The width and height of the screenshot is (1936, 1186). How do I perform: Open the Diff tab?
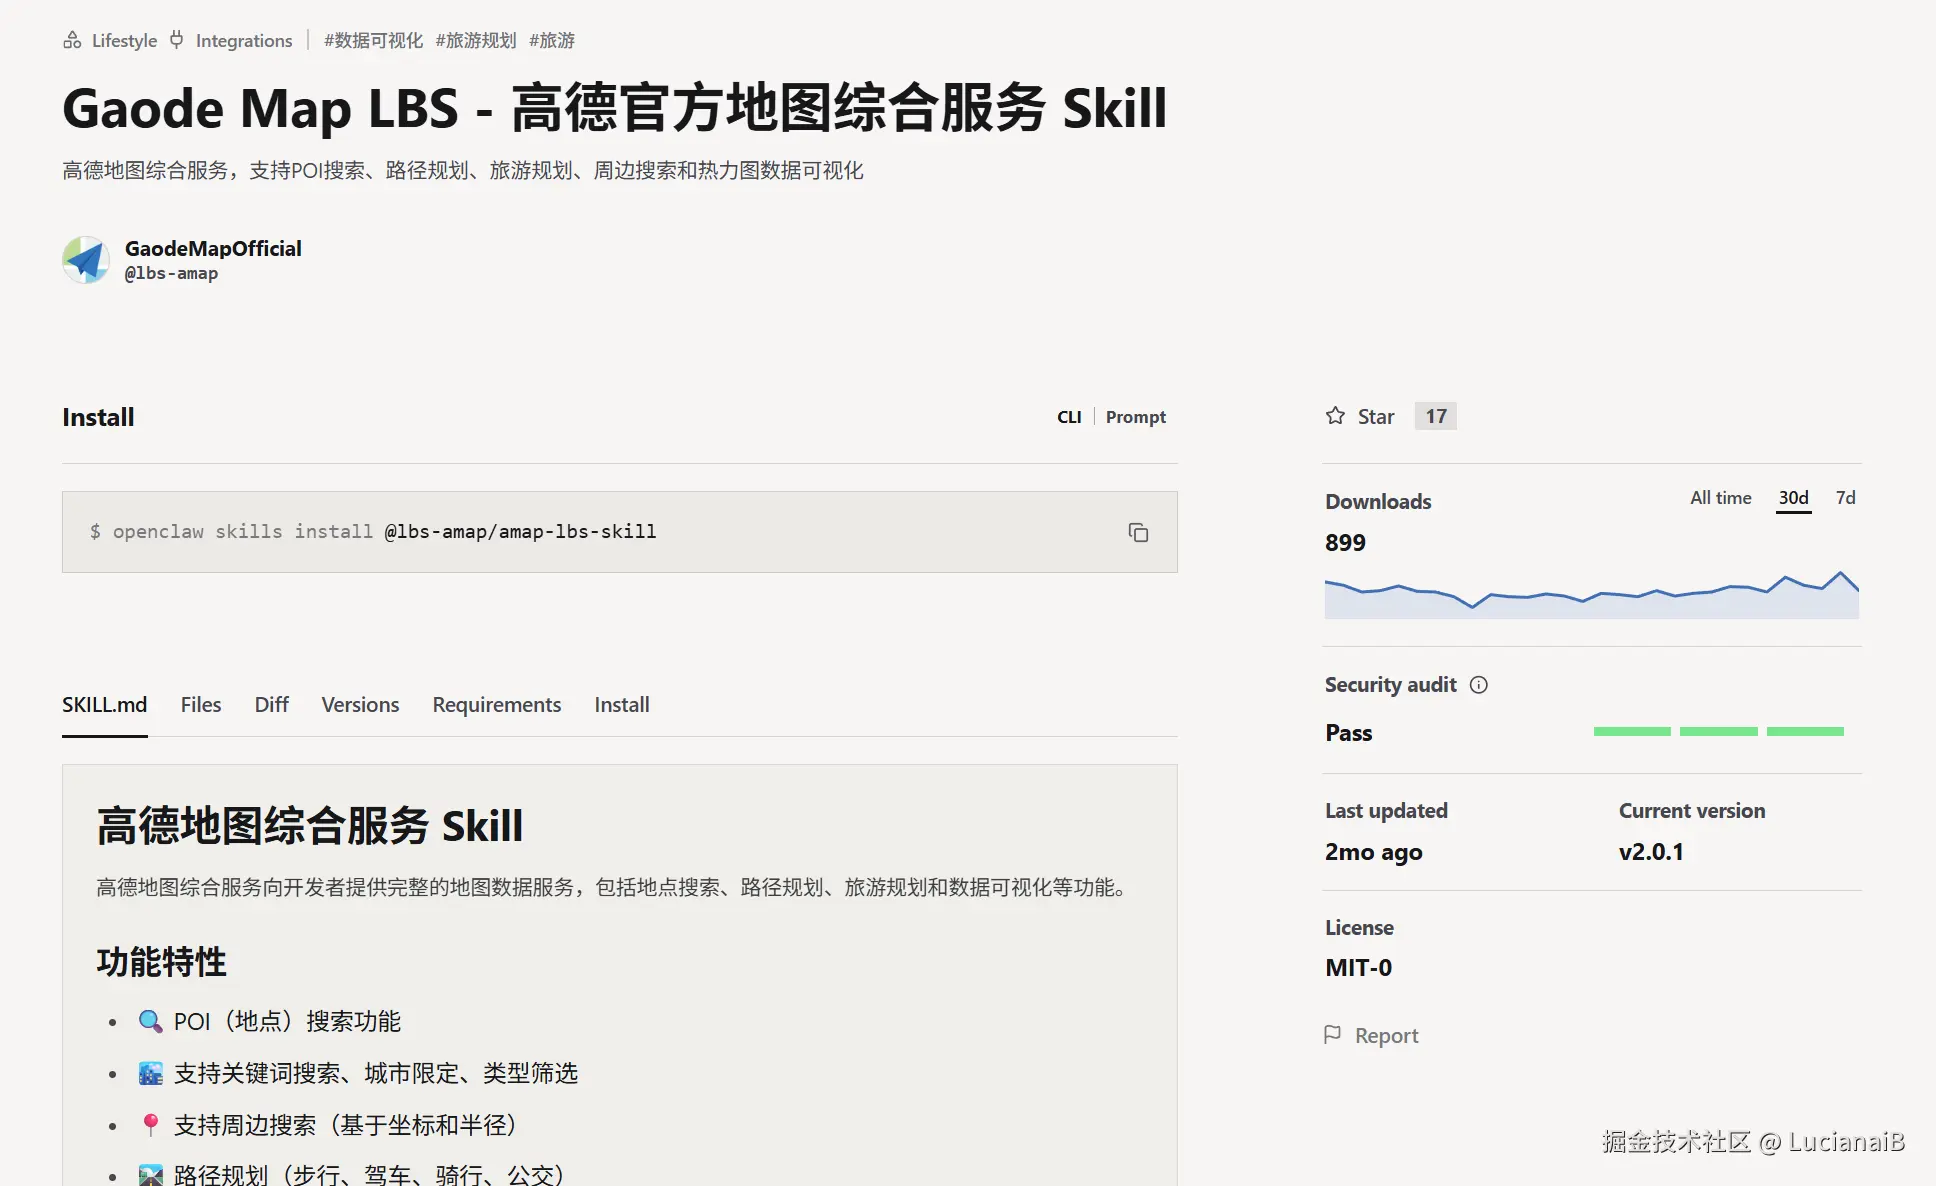tap(271, 705)
